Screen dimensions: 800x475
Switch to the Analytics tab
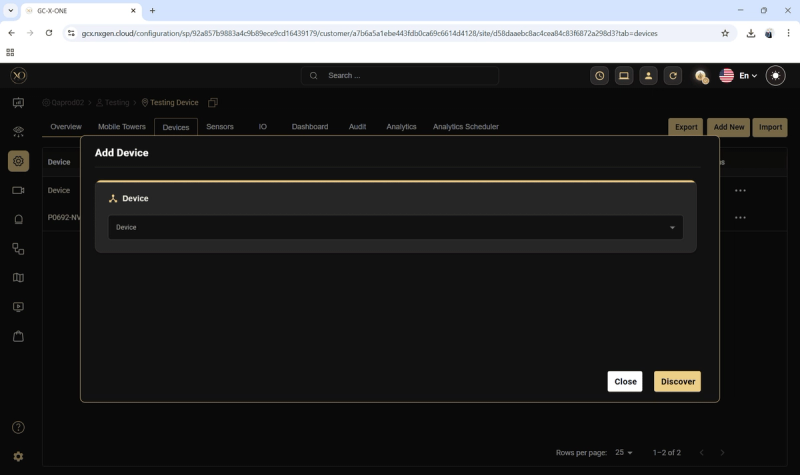click(402, 127)
